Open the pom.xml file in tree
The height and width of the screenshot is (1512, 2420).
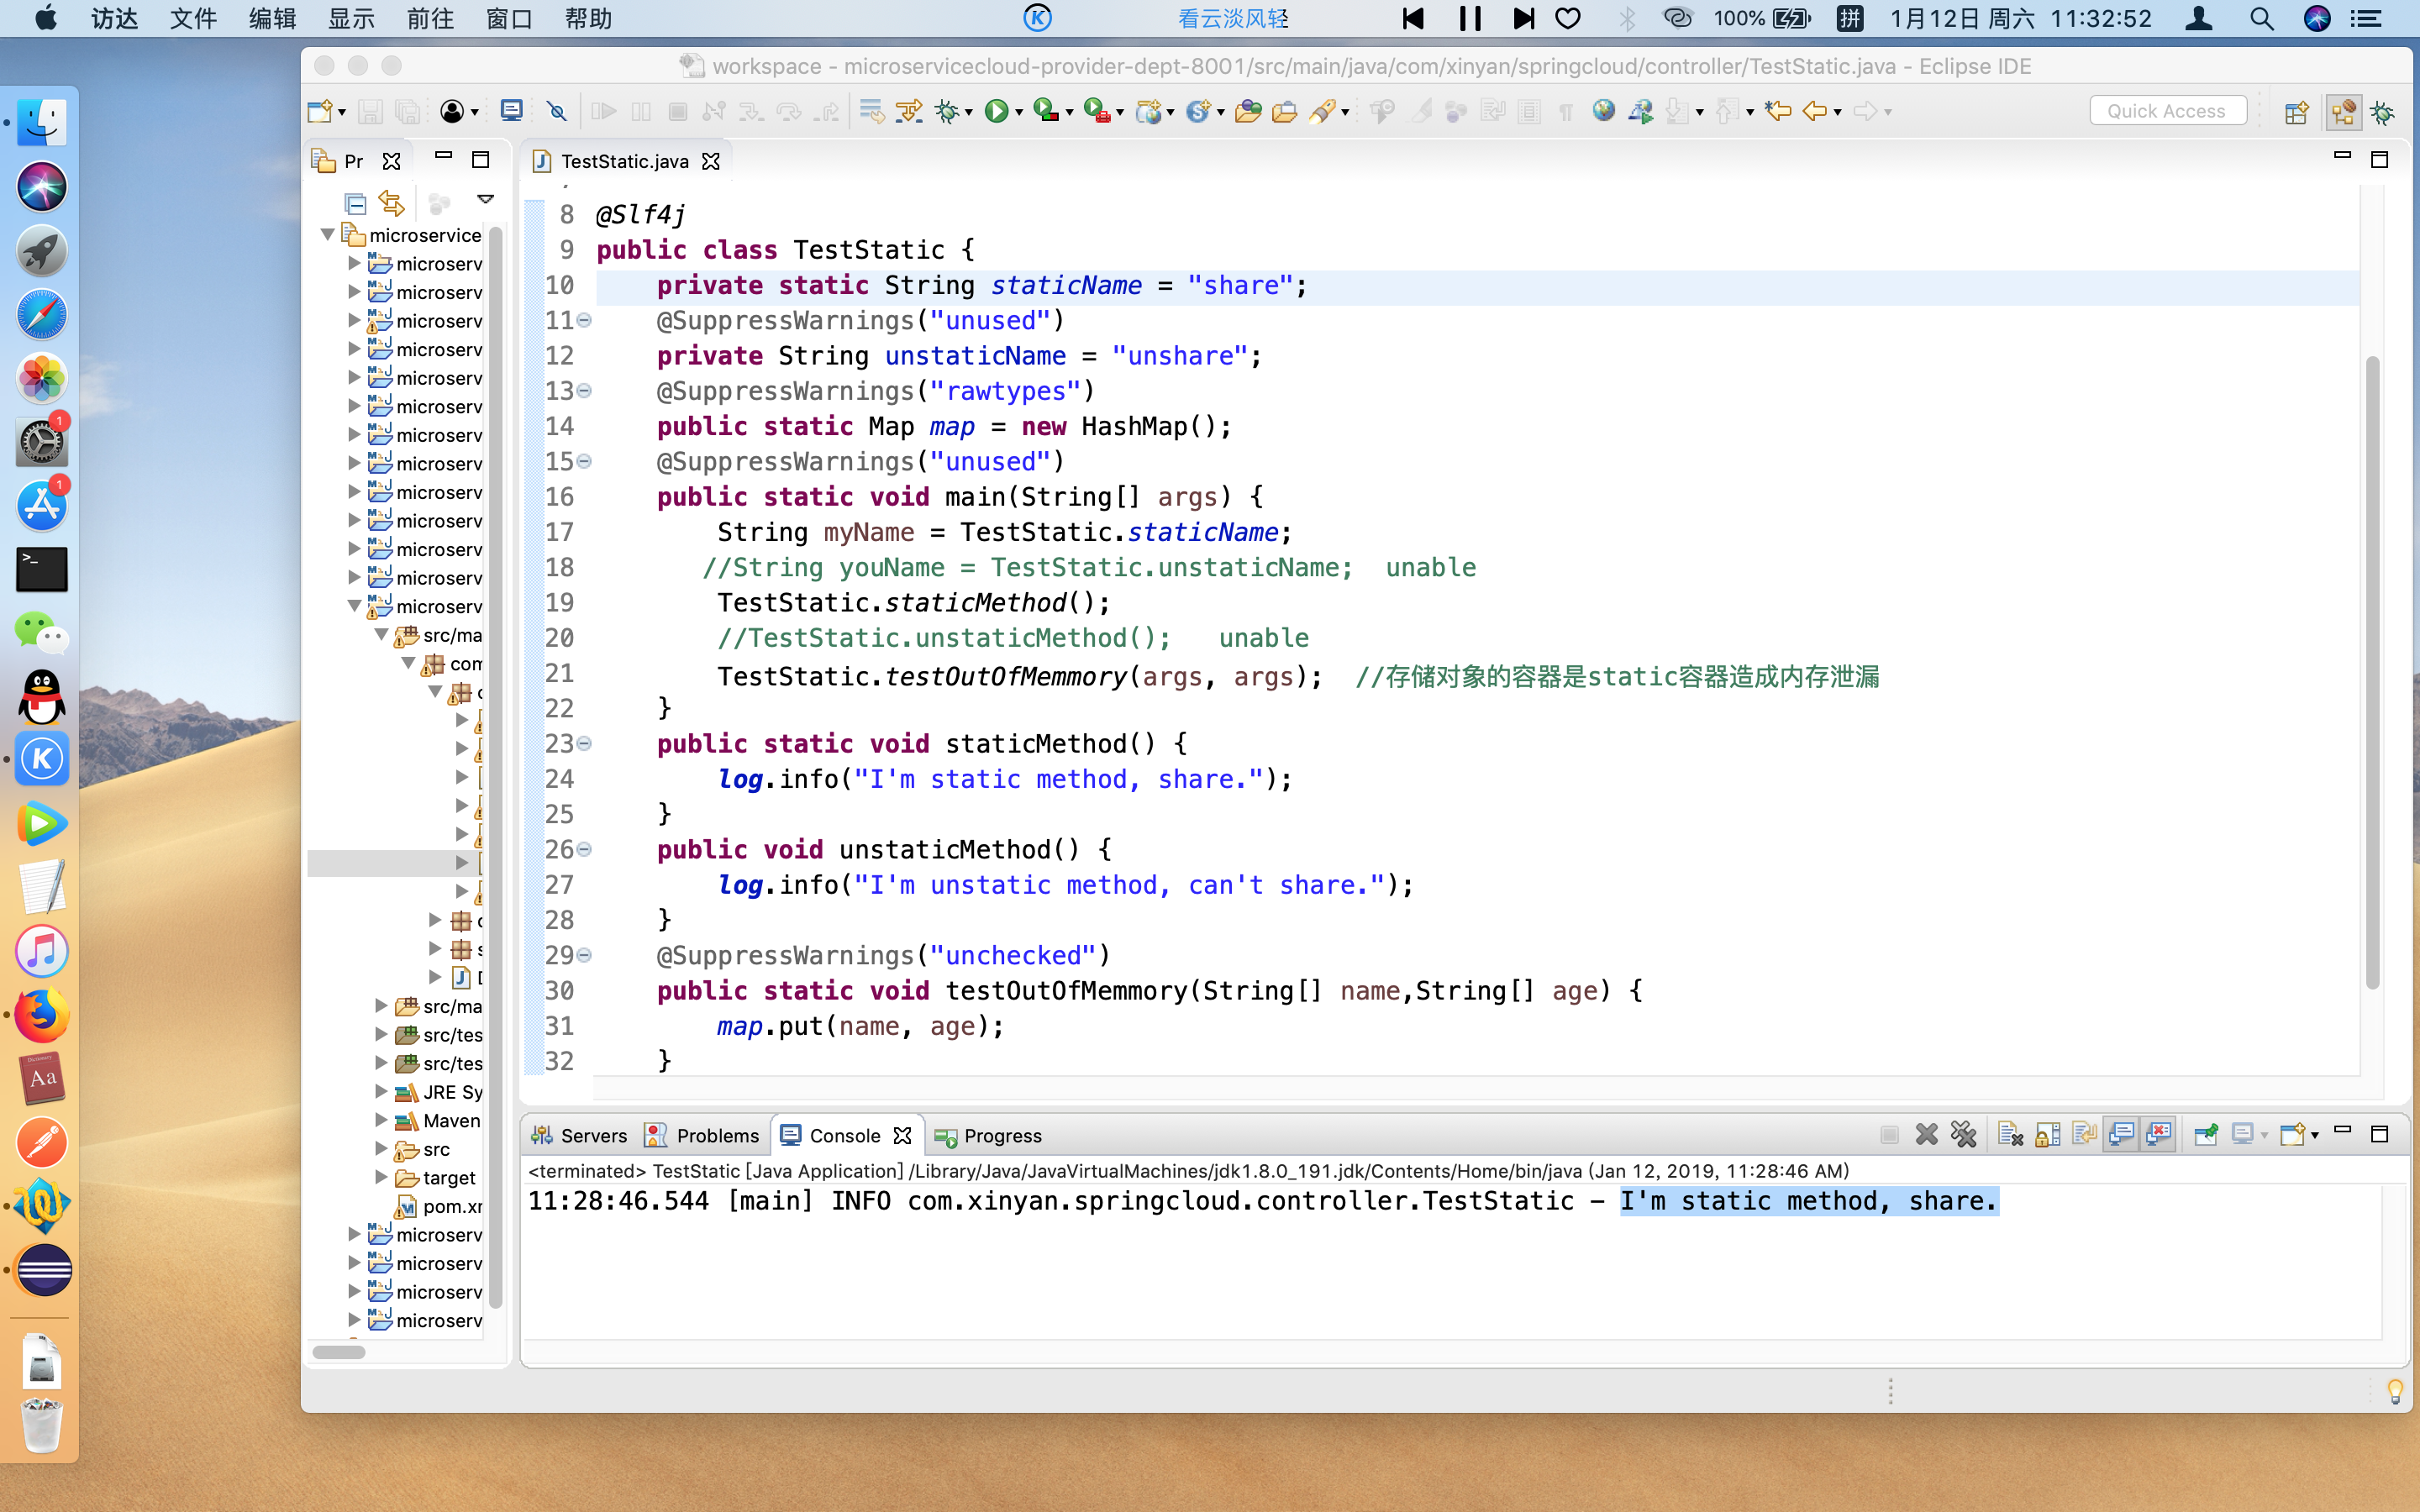451,1206
